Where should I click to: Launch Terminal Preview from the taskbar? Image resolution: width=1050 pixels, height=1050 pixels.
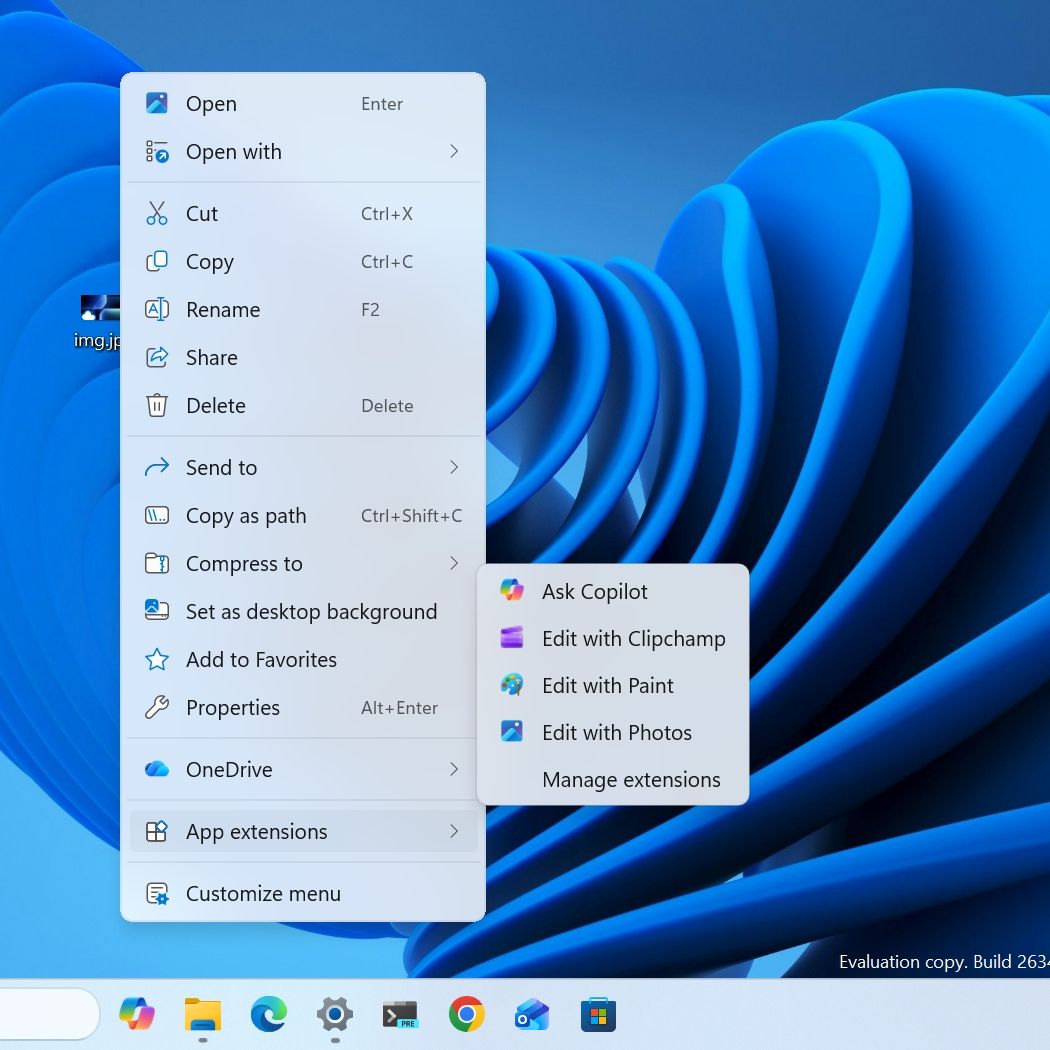(x=400, y=1015)
